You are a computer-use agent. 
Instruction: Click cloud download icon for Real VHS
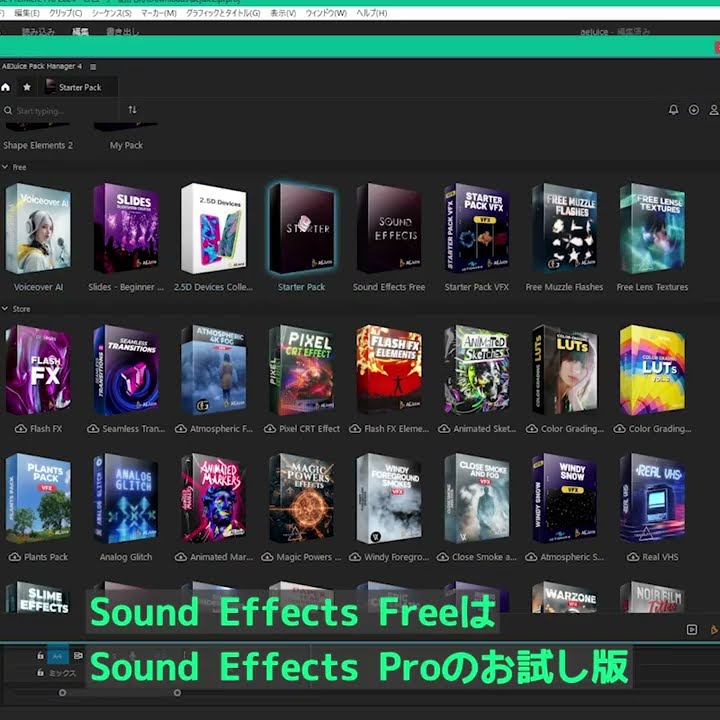click(633, 557)
